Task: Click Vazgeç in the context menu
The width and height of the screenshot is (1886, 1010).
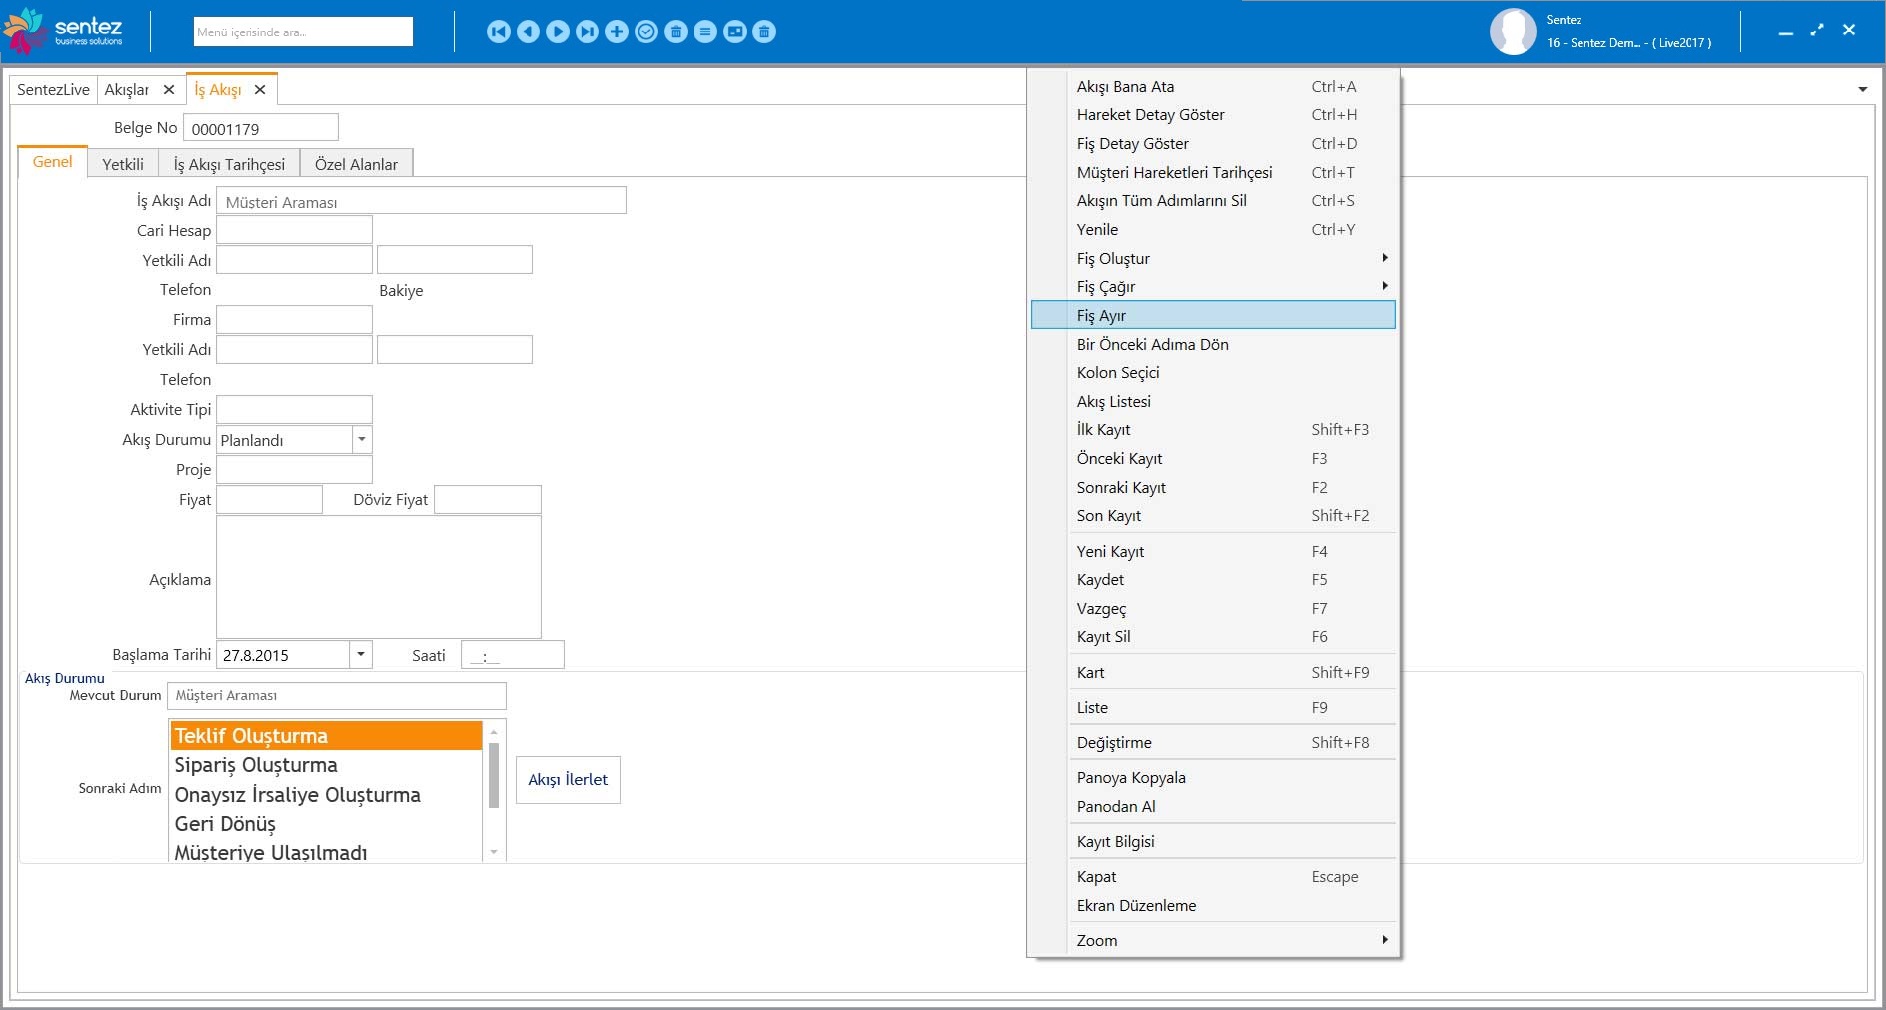Action: 1213,609
